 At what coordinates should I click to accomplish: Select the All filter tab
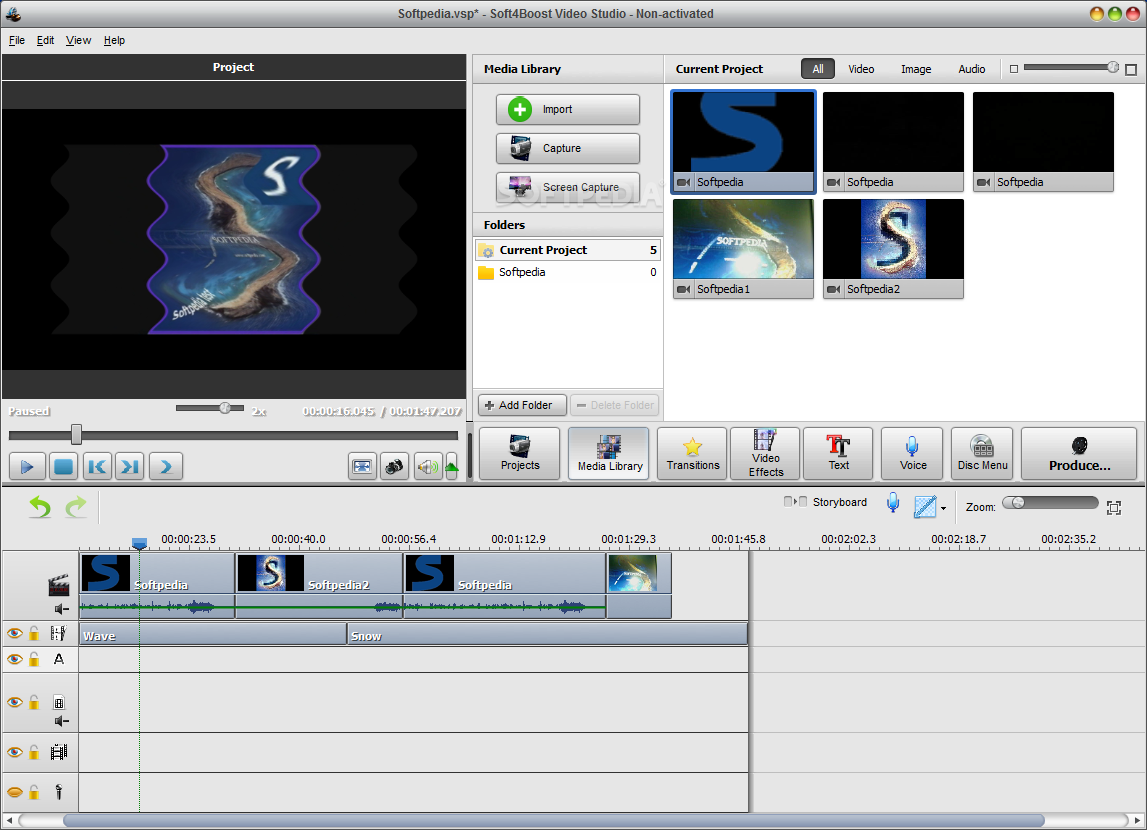(818, 69)
